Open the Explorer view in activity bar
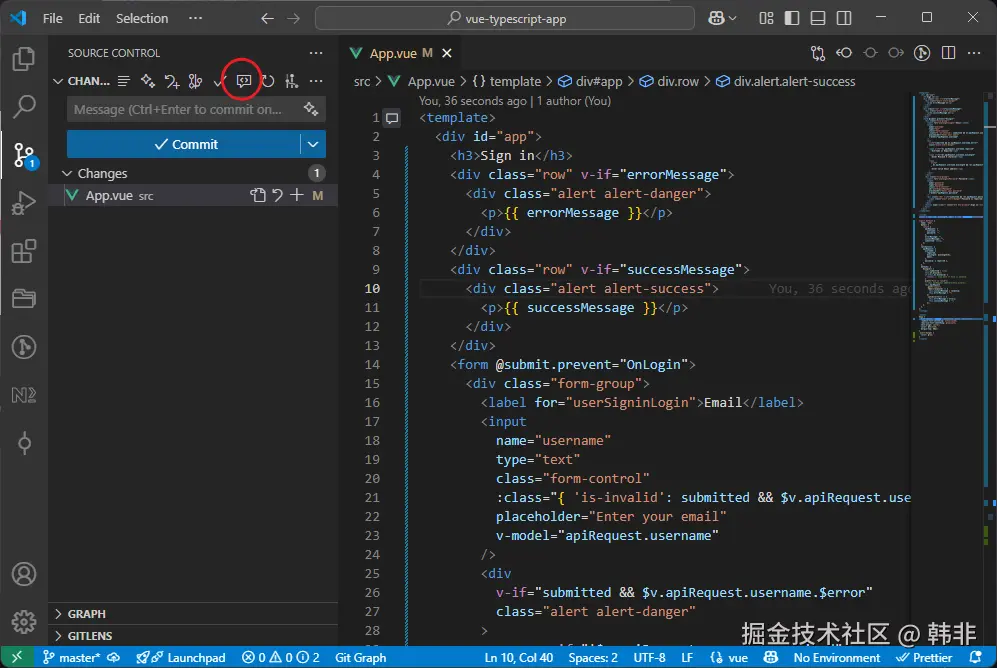 coord(24,59)
